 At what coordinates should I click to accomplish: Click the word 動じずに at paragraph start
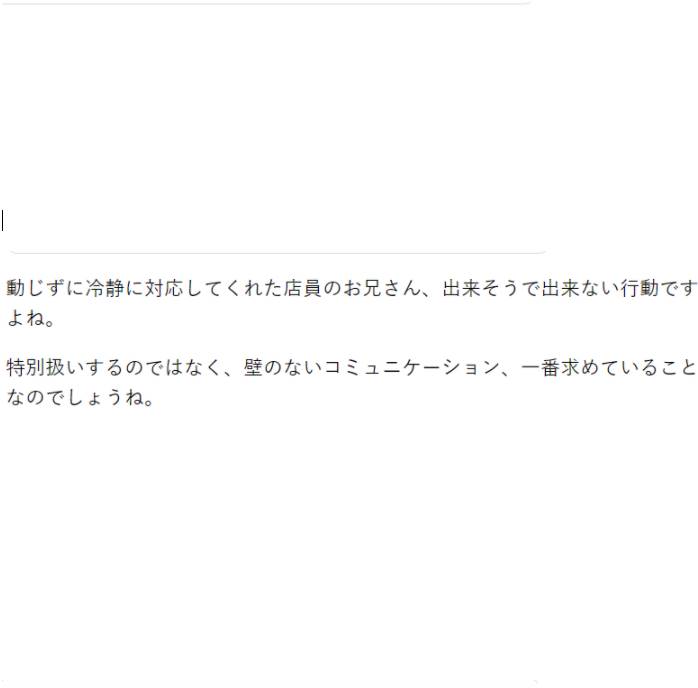pos(45,288)
